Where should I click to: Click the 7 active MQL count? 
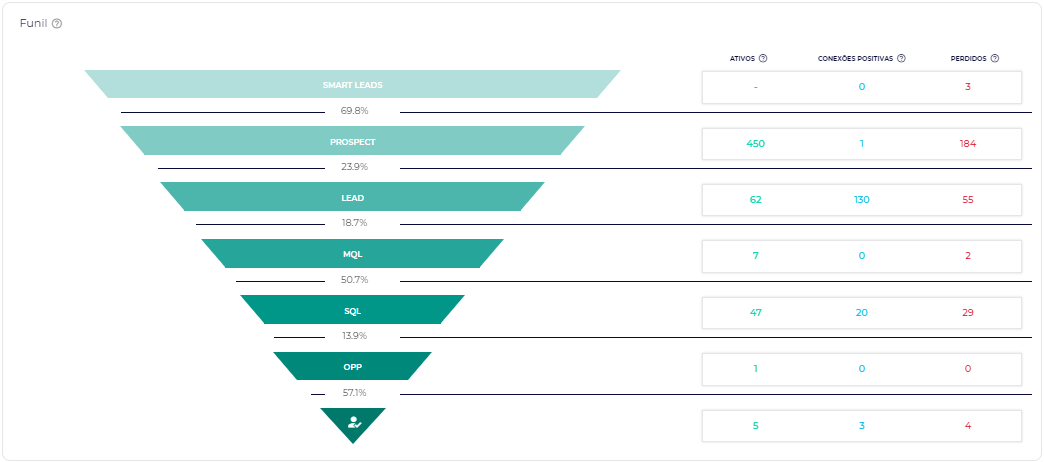(756, 256)
